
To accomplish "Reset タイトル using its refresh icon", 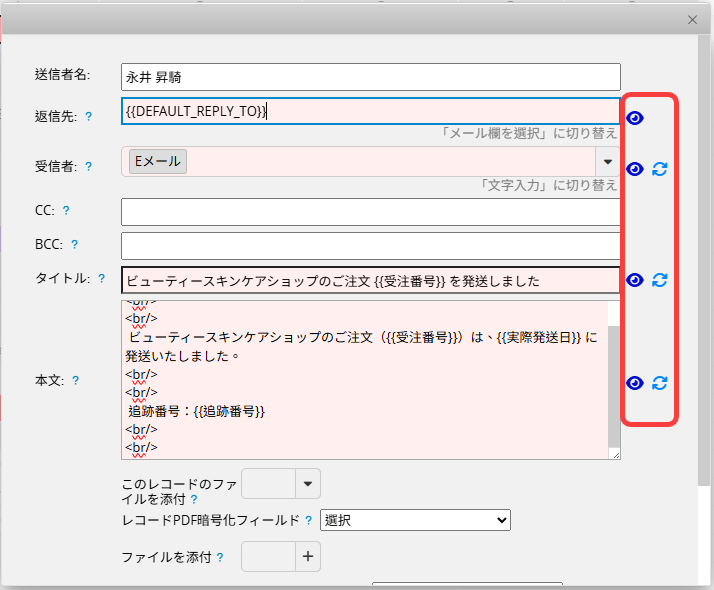I will point(659,280).
